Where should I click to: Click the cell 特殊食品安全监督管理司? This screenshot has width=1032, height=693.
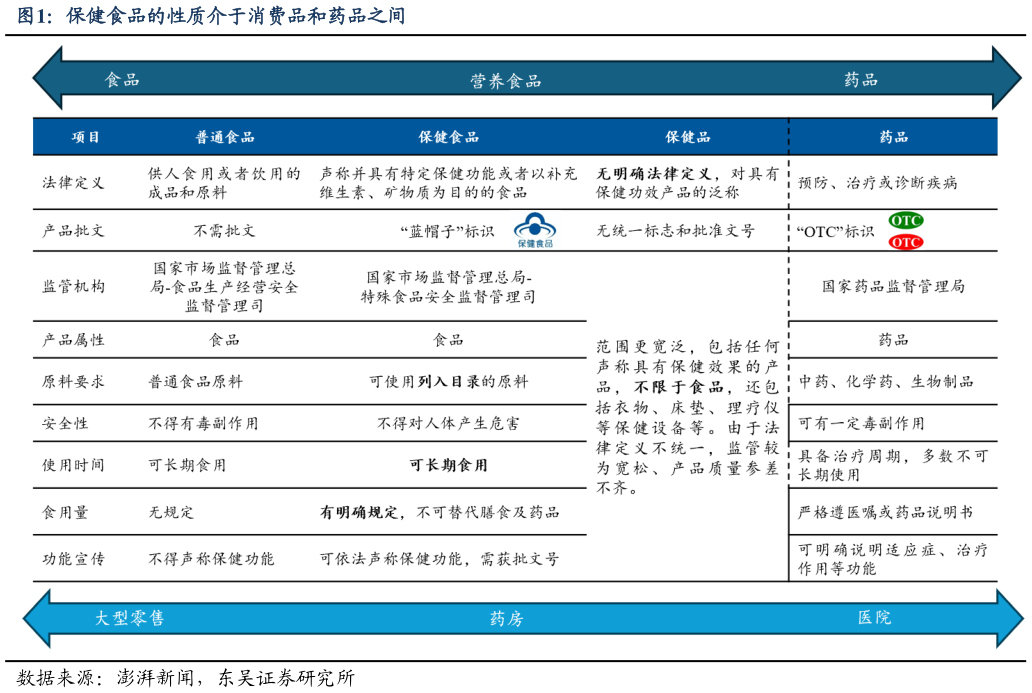448,297
